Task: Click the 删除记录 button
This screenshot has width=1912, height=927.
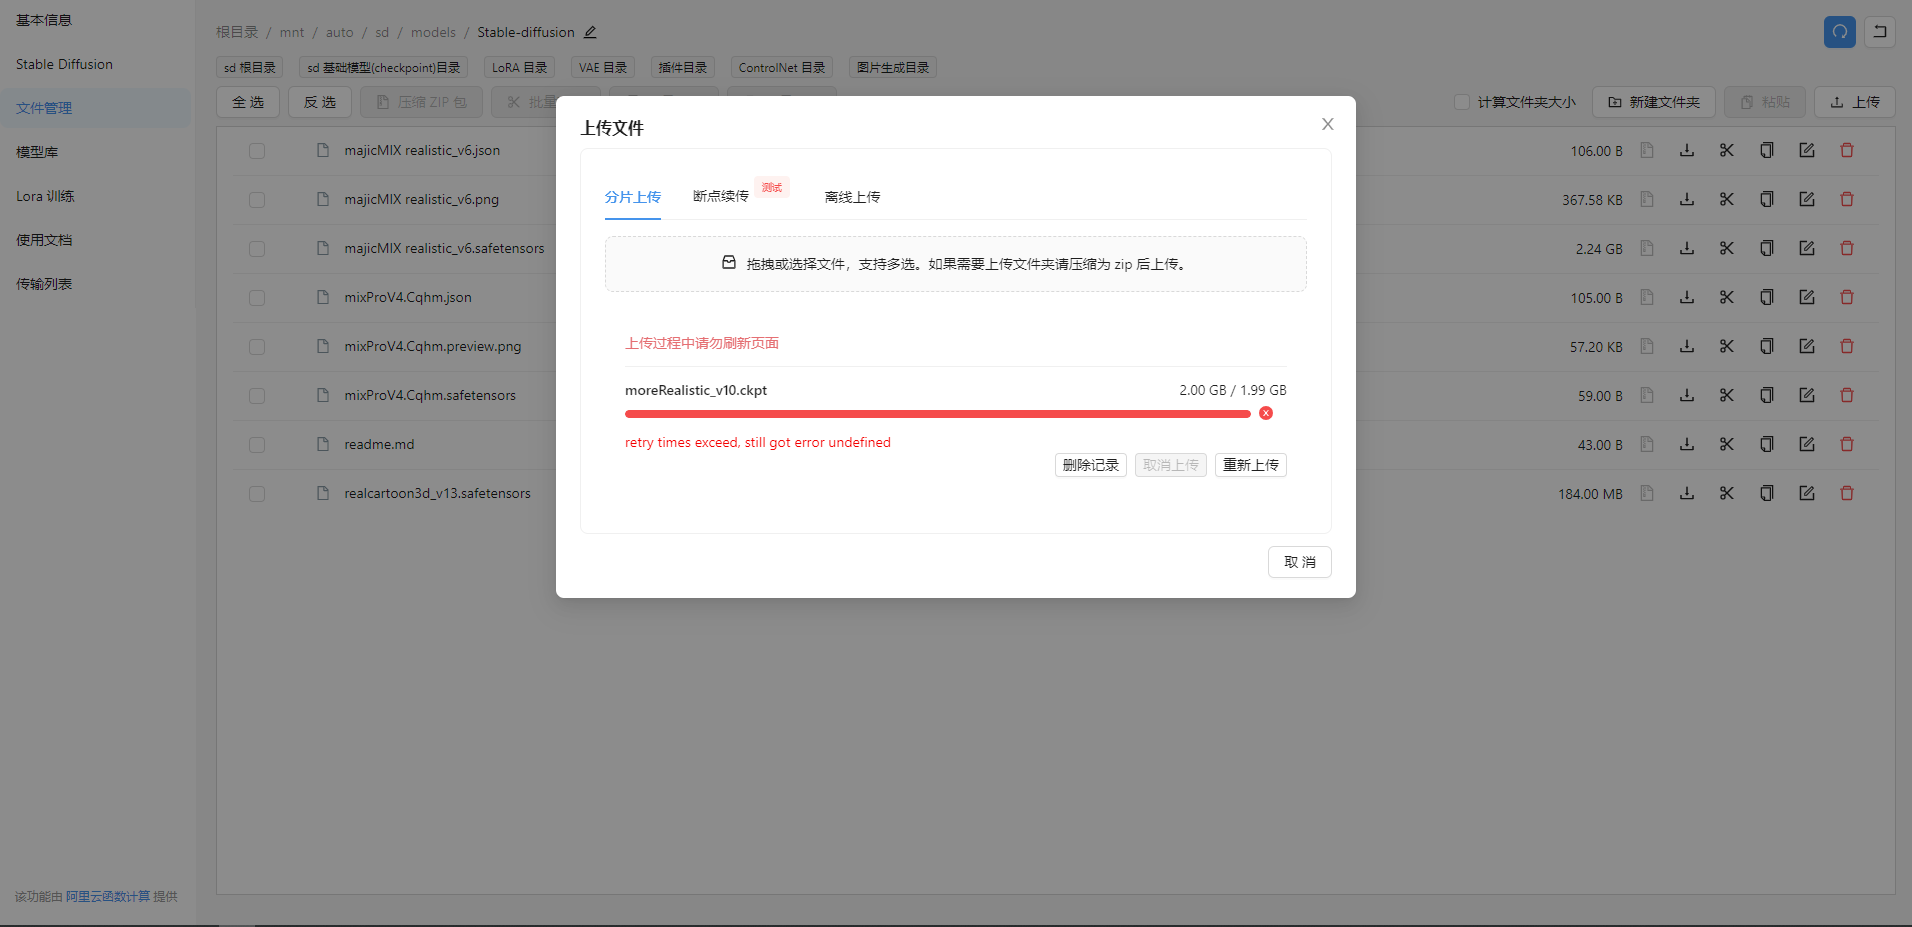Action: pos(1091,465)
